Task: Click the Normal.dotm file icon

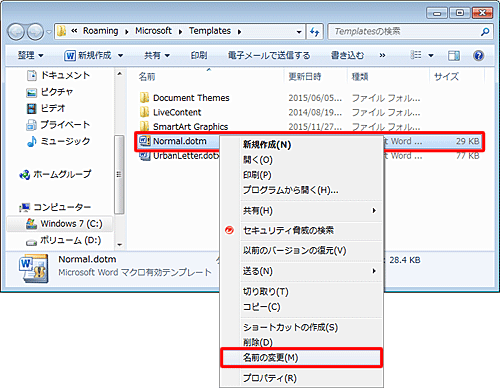Action: click(x=145, y=141)
